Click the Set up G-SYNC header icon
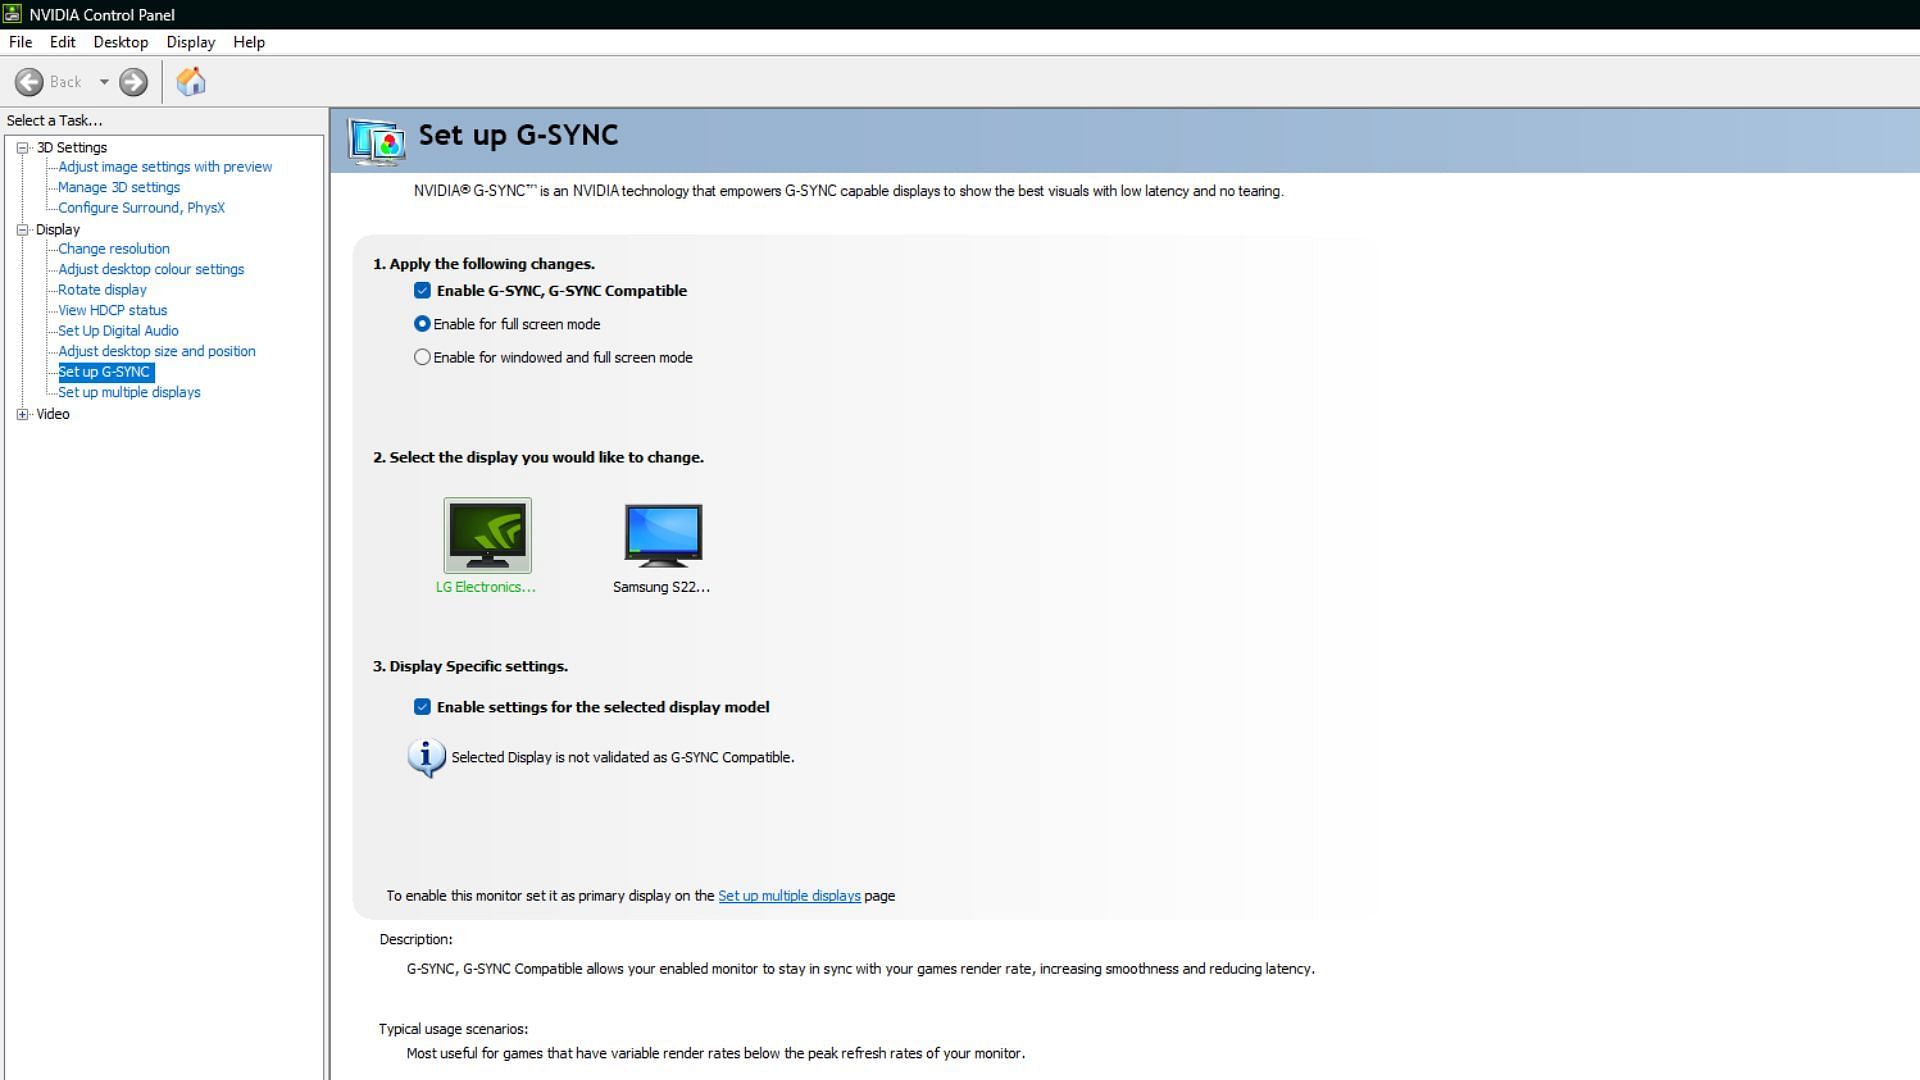1920x1080 pixels. point(377,140)
